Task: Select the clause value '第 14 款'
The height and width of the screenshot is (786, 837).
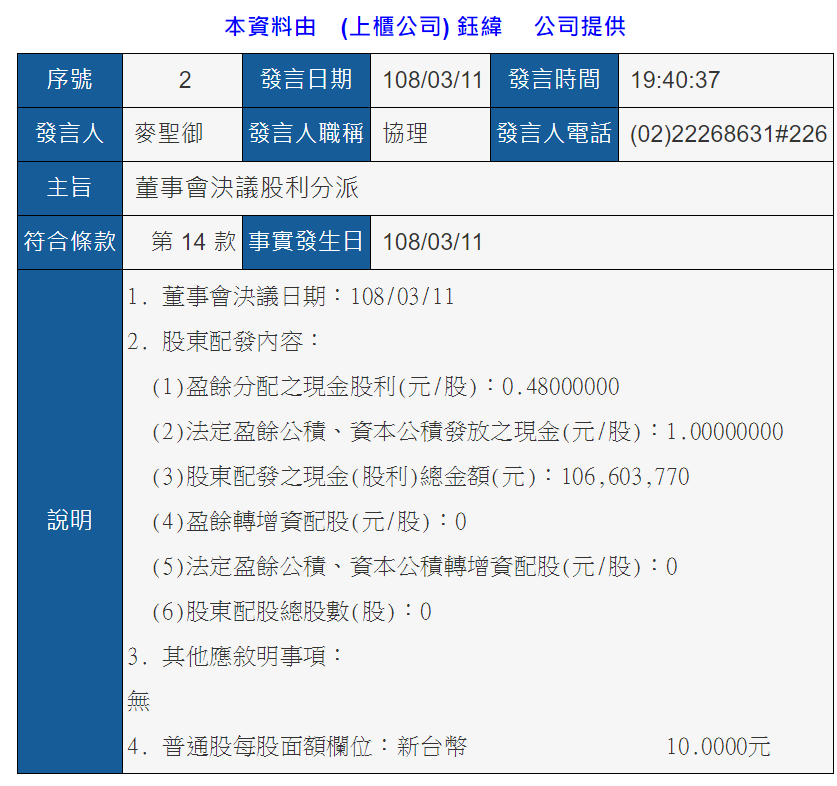Action: tap(193, 242)
